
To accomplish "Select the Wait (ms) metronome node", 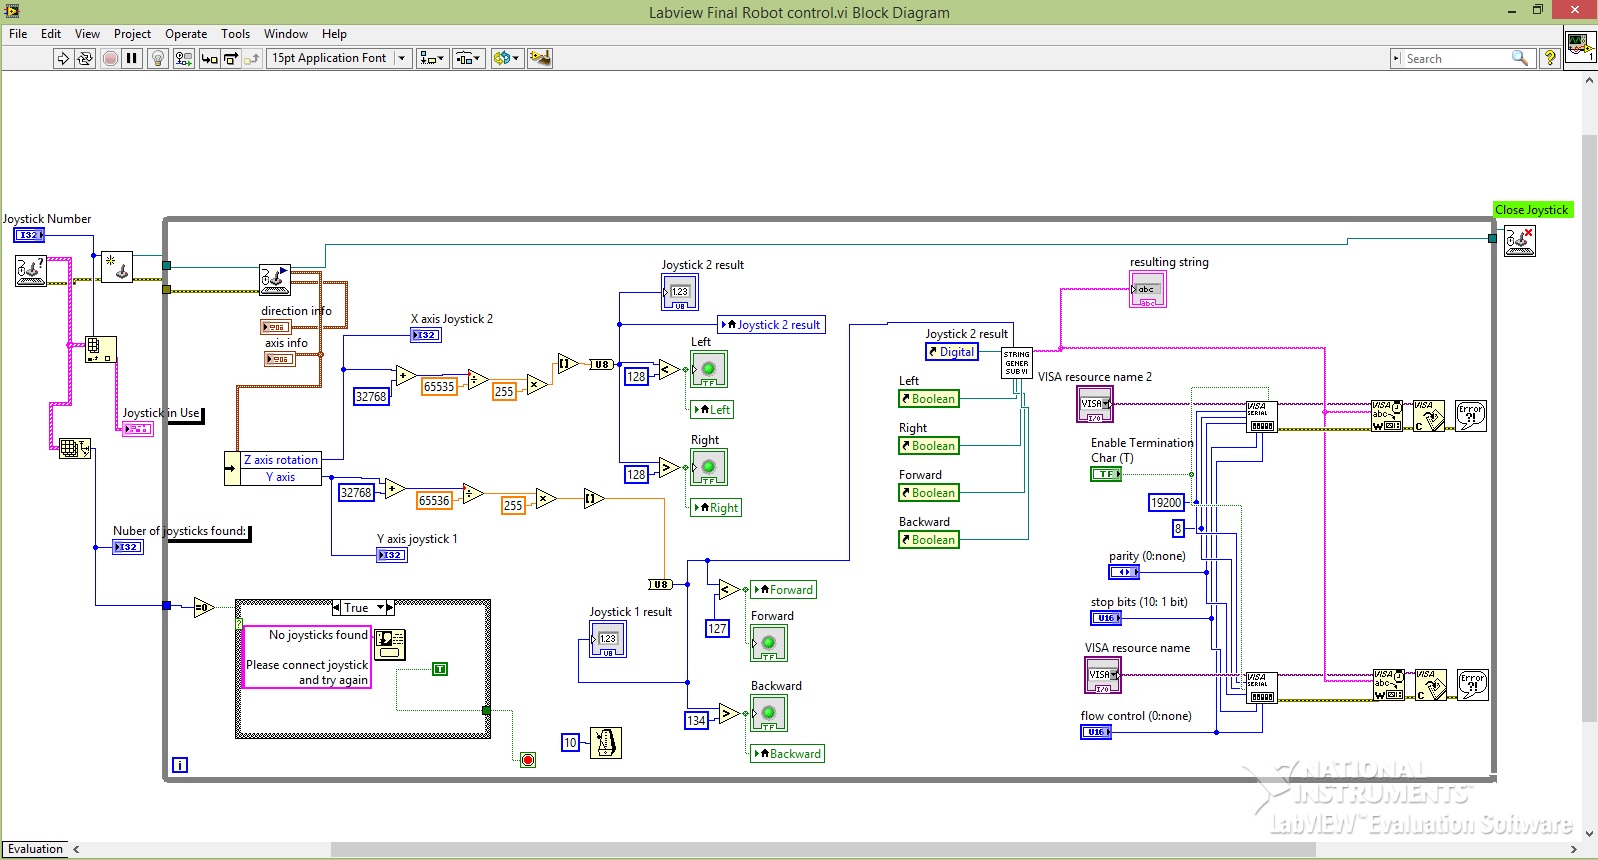I will point(606,742).
